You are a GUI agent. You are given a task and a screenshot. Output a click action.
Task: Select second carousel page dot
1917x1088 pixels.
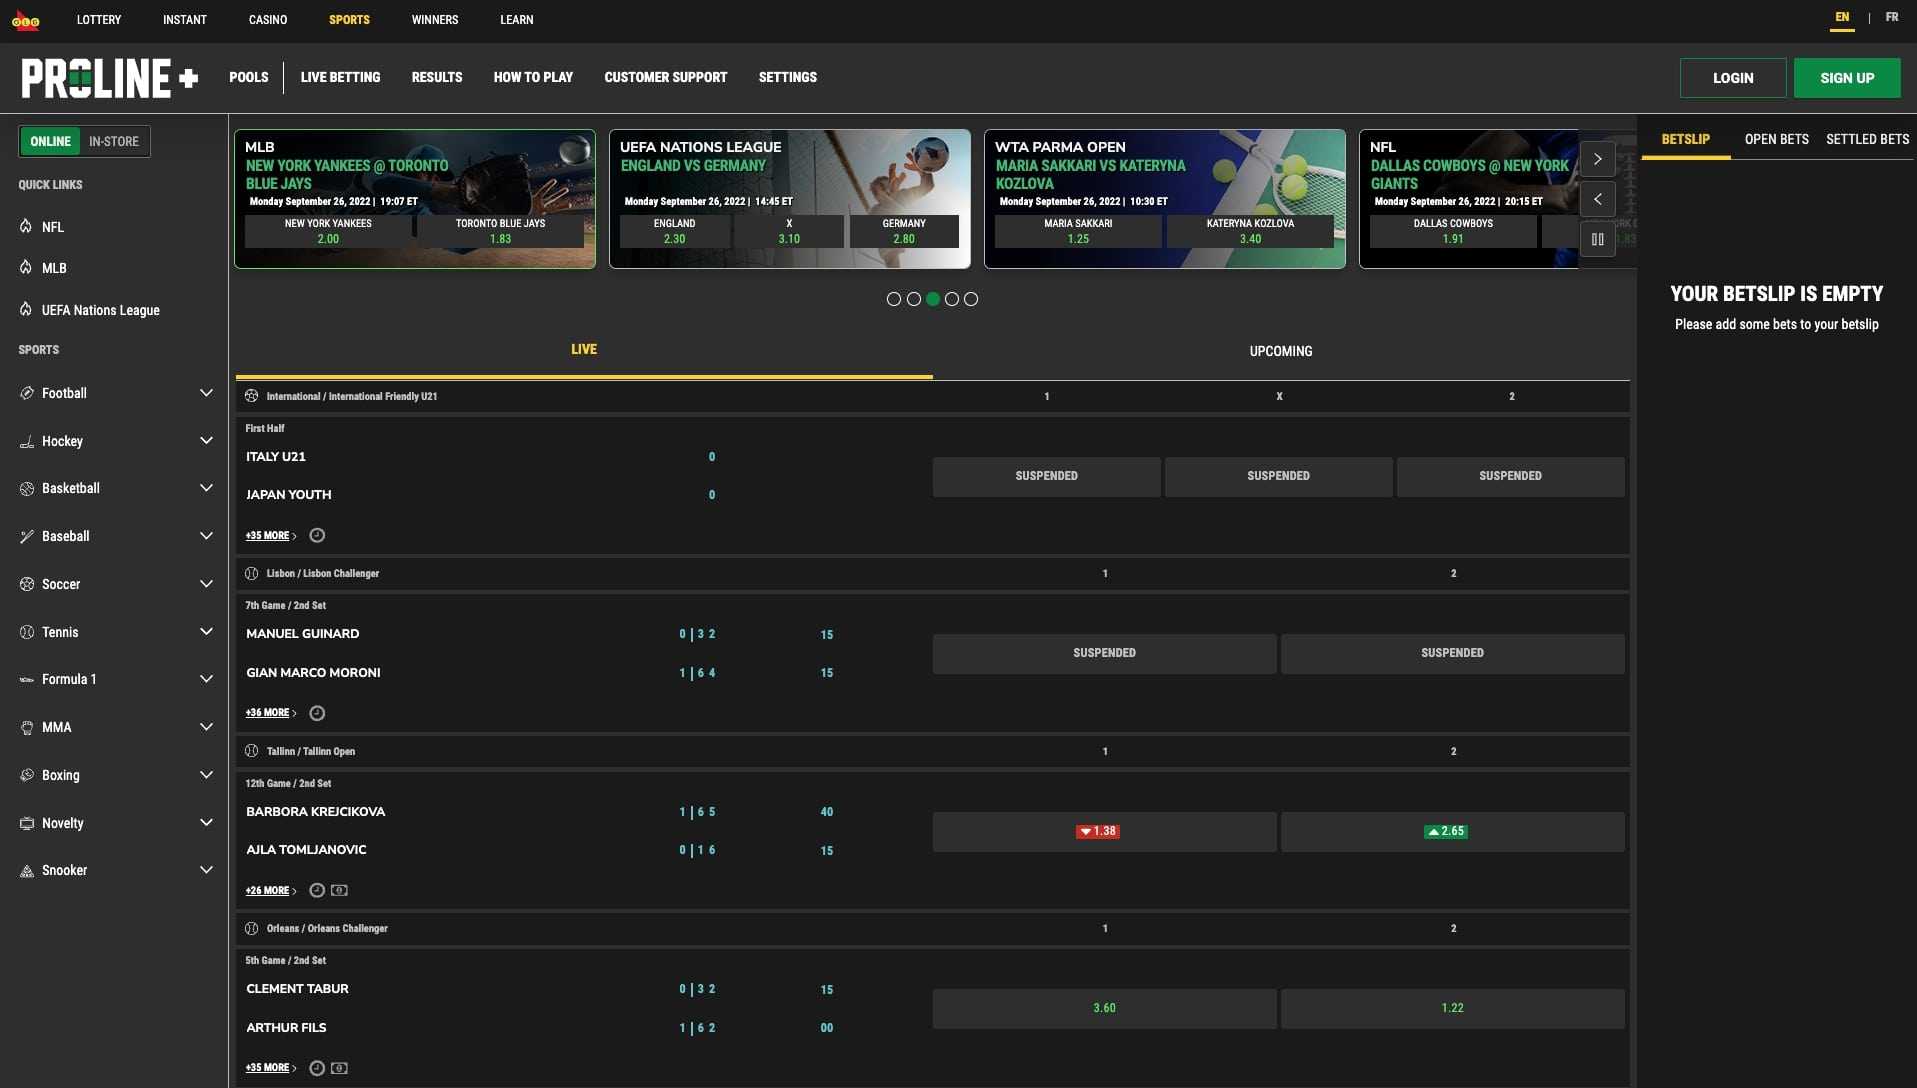[x=913, y=299]
